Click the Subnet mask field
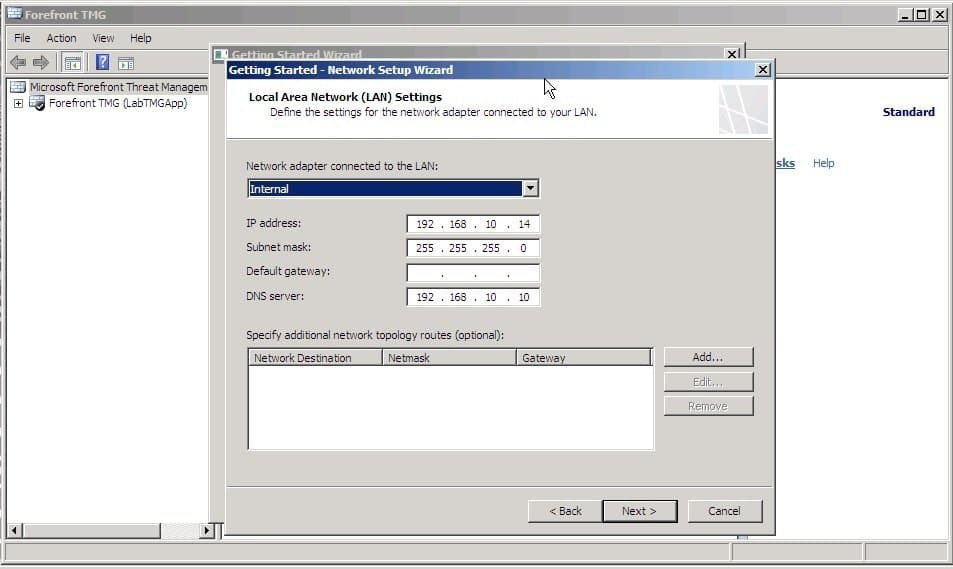 pyautogui.click(x=473, y=248)
